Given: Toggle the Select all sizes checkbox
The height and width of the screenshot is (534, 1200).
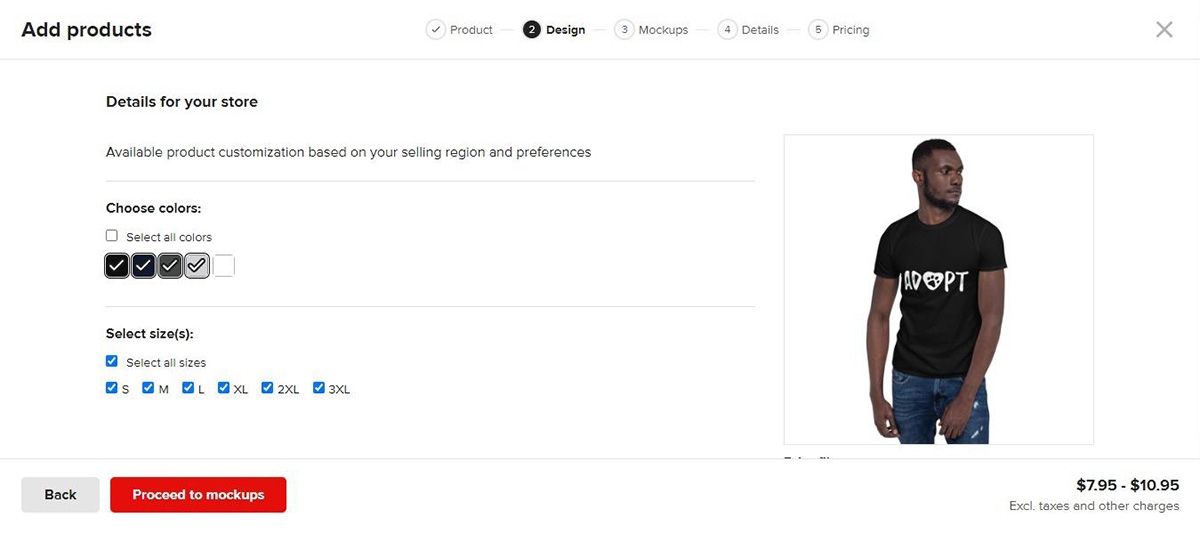Looking at the screenshot, I should 112,362.
